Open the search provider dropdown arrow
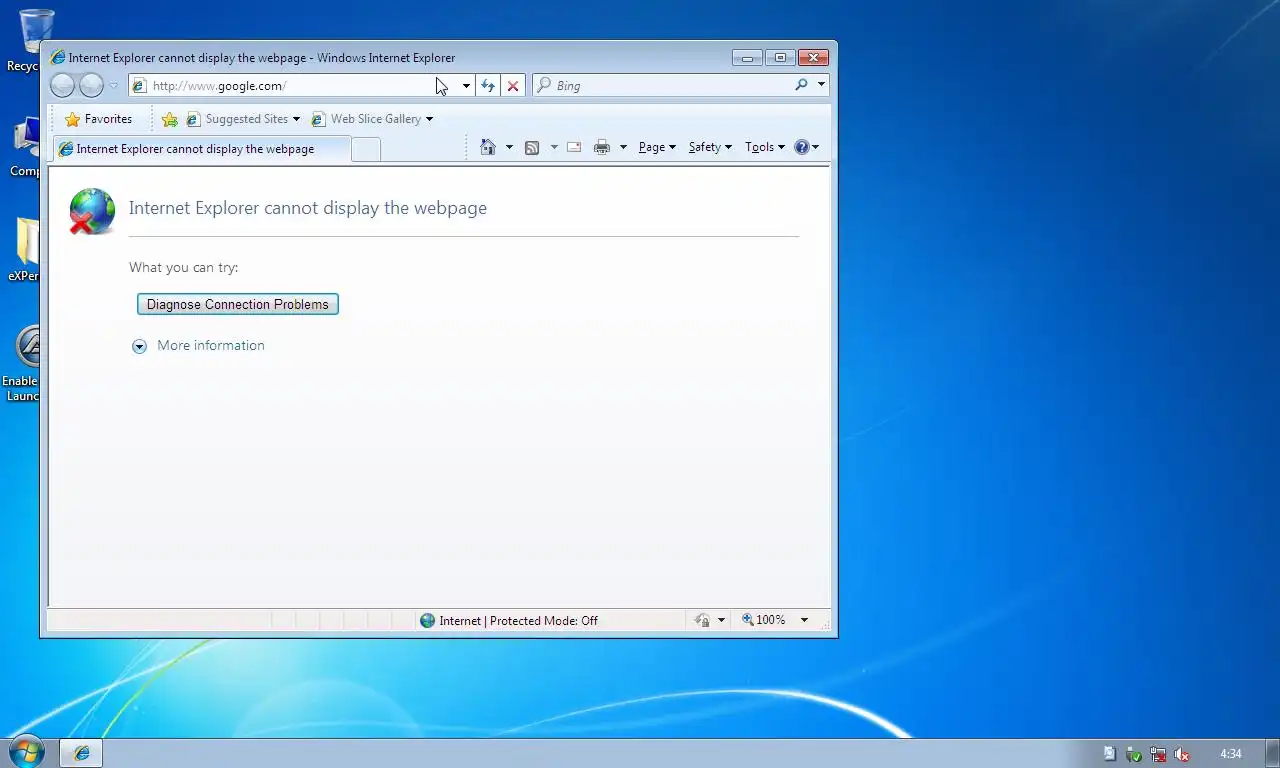Viewport: 1280px width, 768px height. tap(821, 85)
